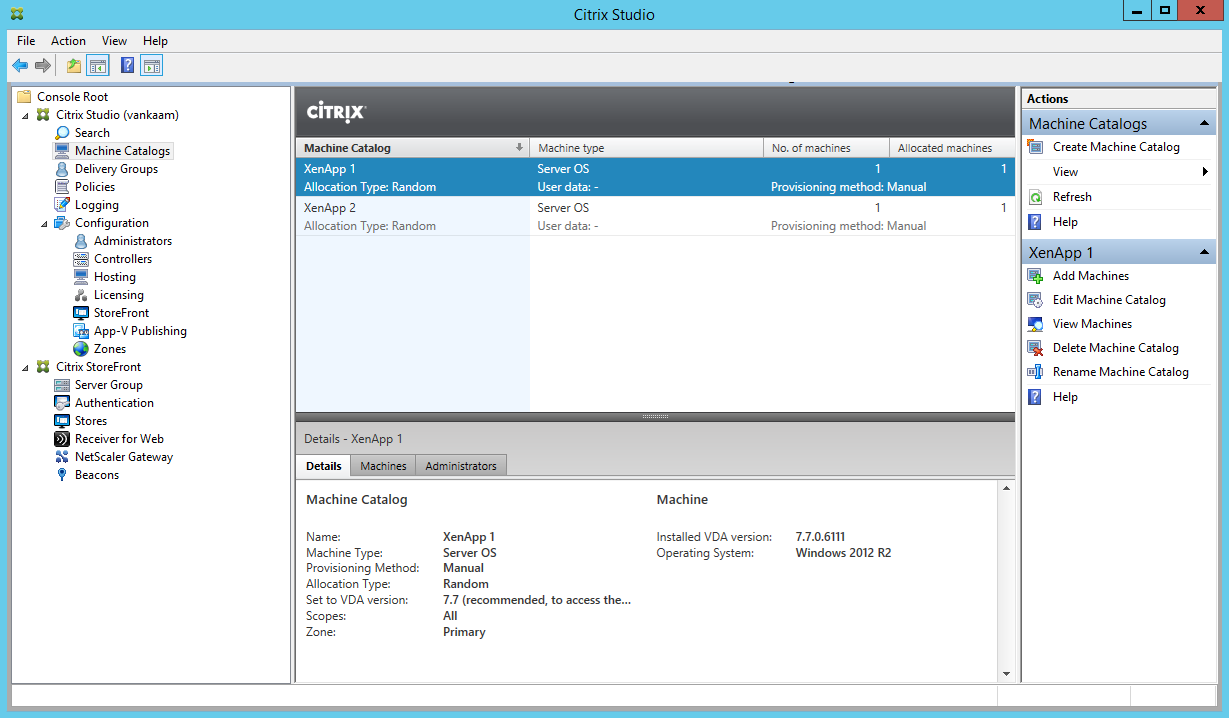Collapse the Citrix Studio (vankaam) tree node
Viewport: 1229px width, 718px height.
(26, 115)
